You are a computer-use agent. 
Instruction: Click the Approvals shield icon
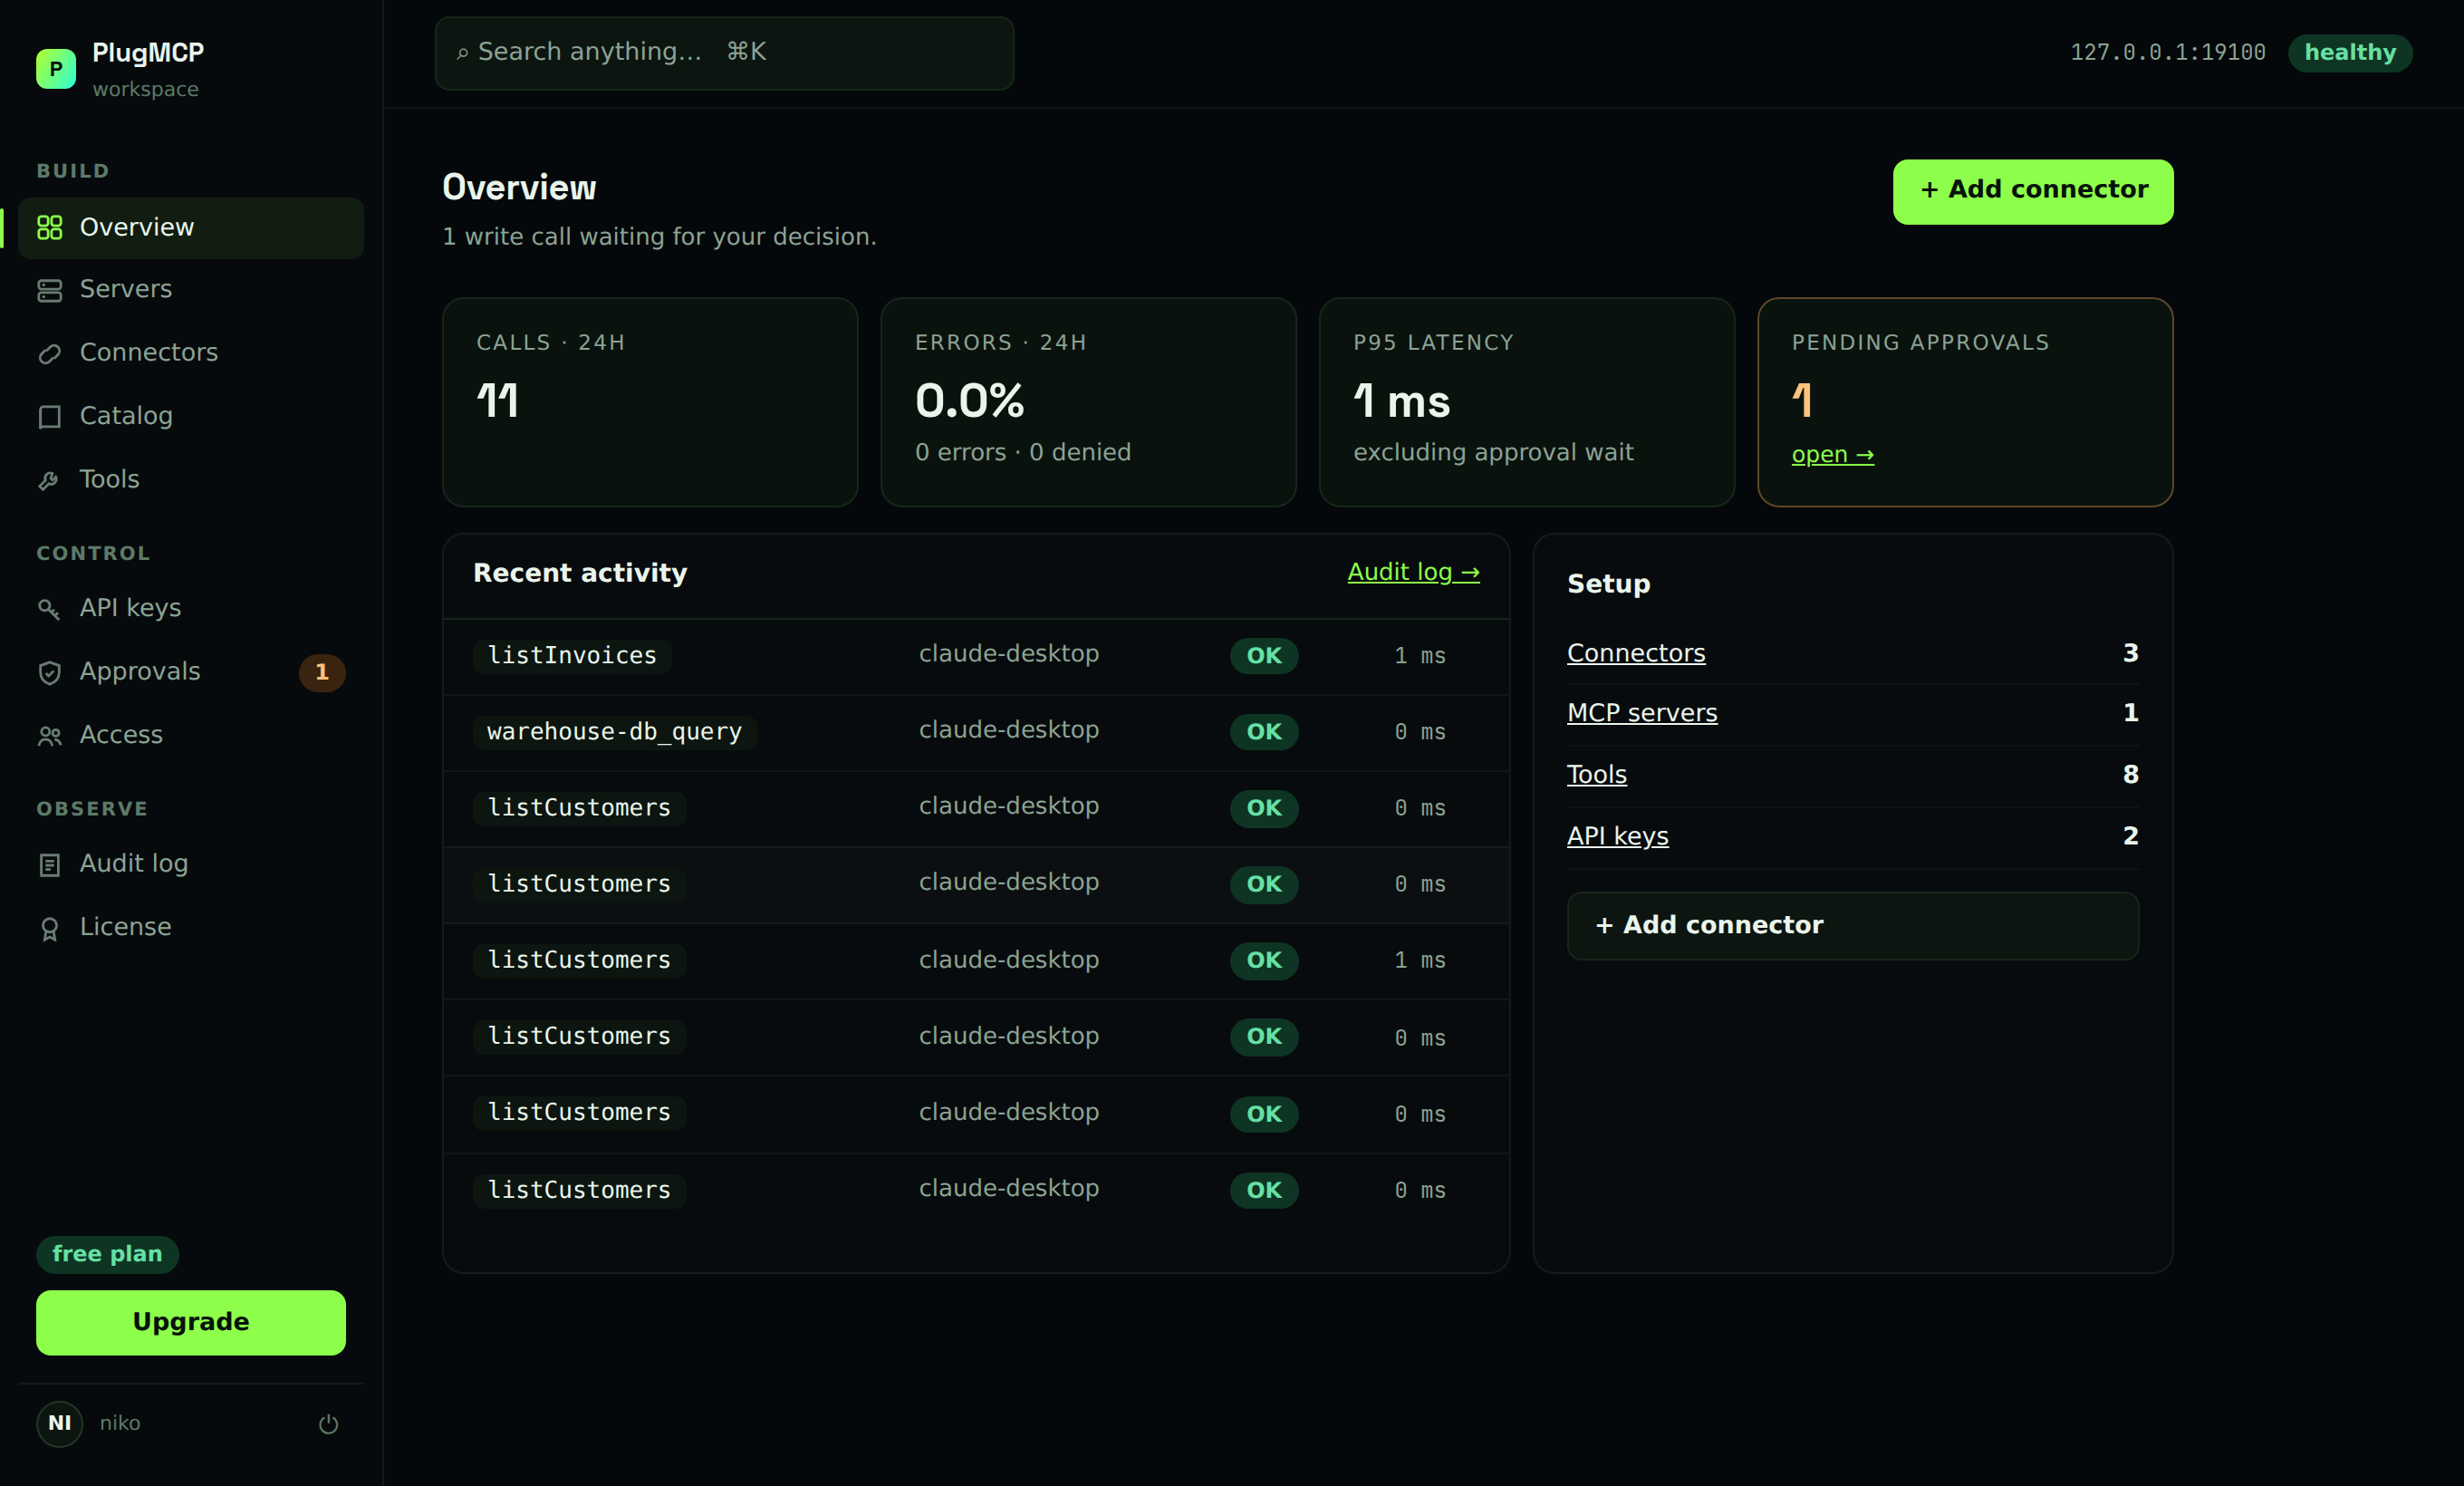[x=49, y=672]
